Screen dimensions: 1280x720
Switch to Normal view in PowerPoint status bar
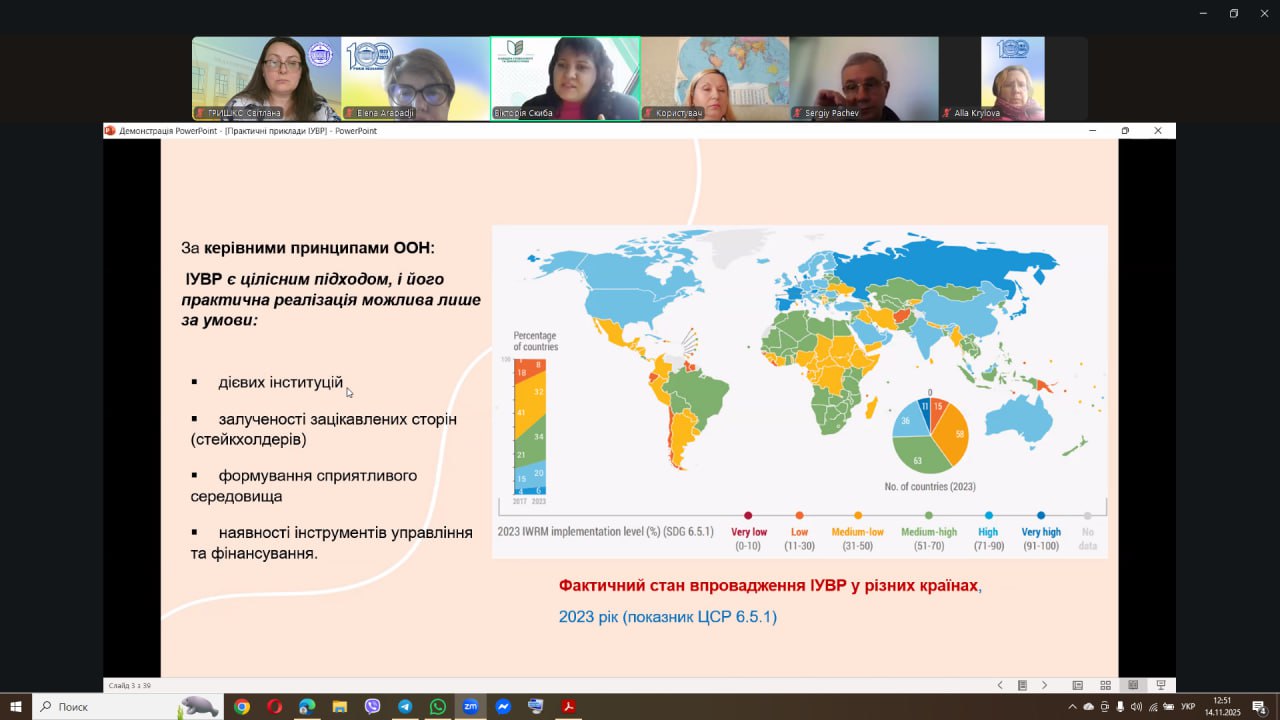point(1077,685)
